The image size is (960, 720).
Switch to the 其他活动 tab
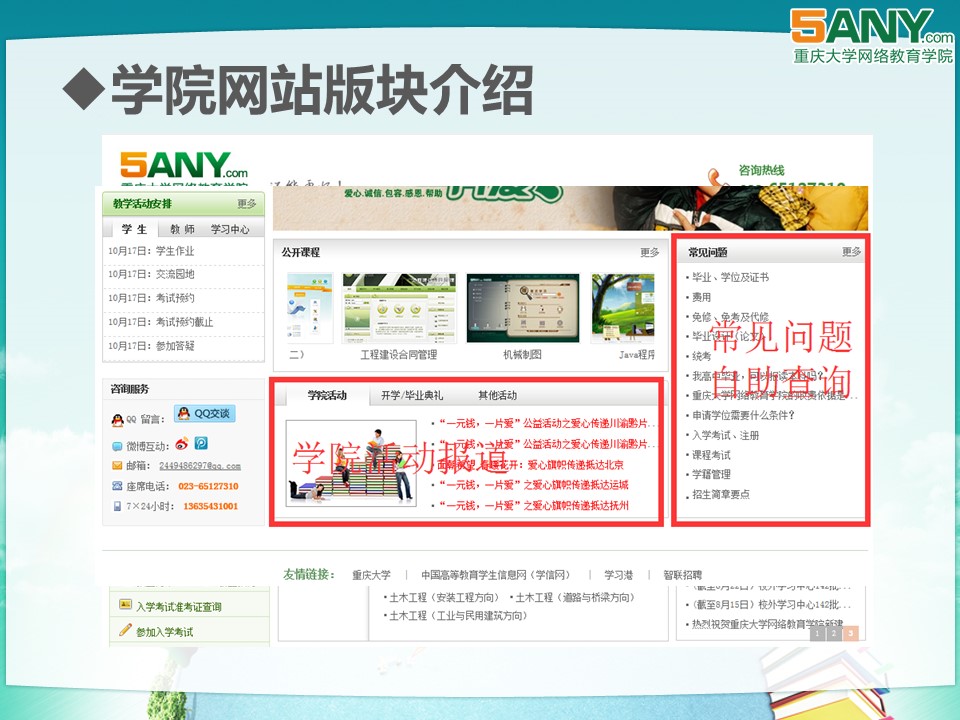click(x=497, y=395)
